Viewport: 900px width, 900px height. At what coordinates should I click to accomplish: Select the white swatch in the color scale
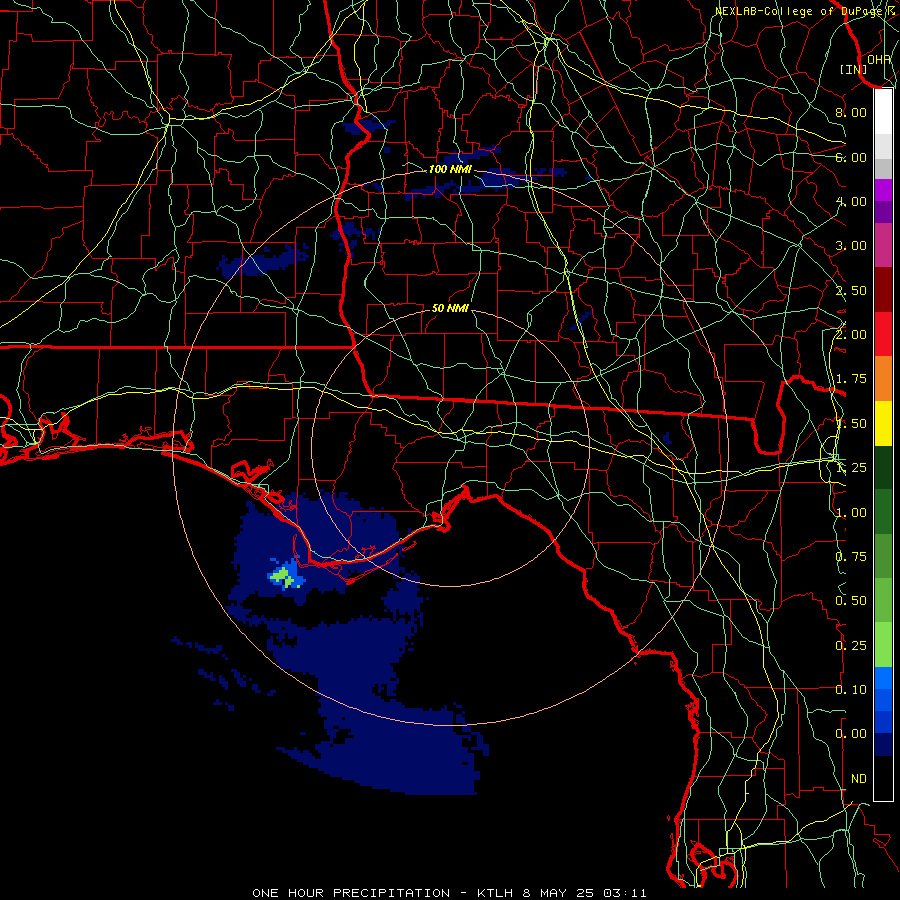pyautogui.click(x=883, y=111)
